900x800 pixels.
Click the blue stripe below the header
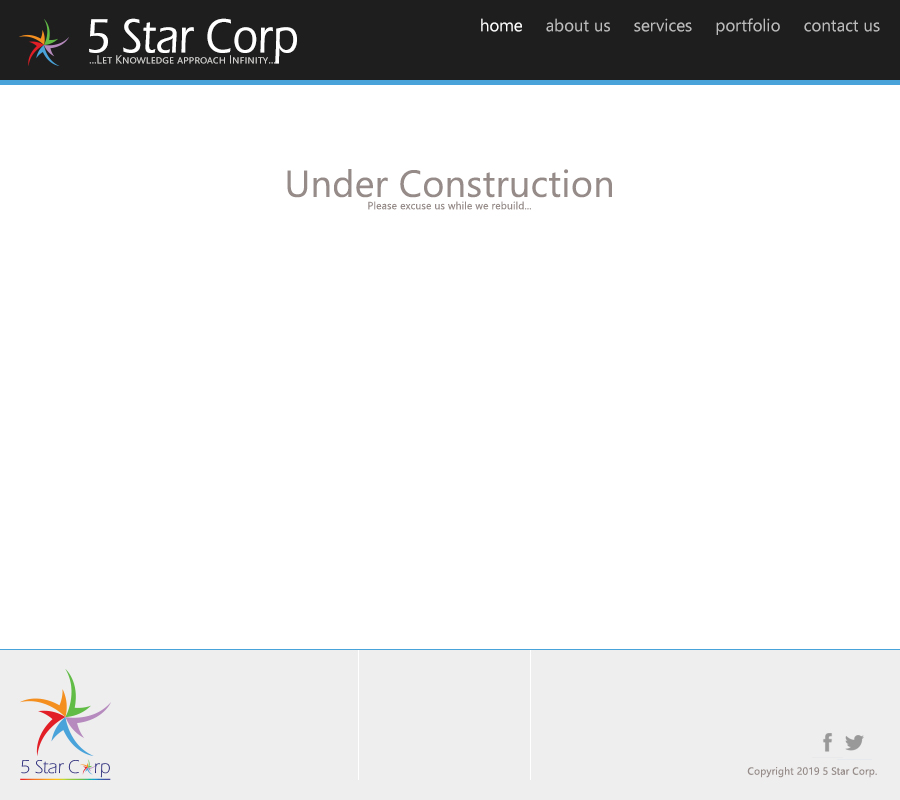click(x=450, y=83)
